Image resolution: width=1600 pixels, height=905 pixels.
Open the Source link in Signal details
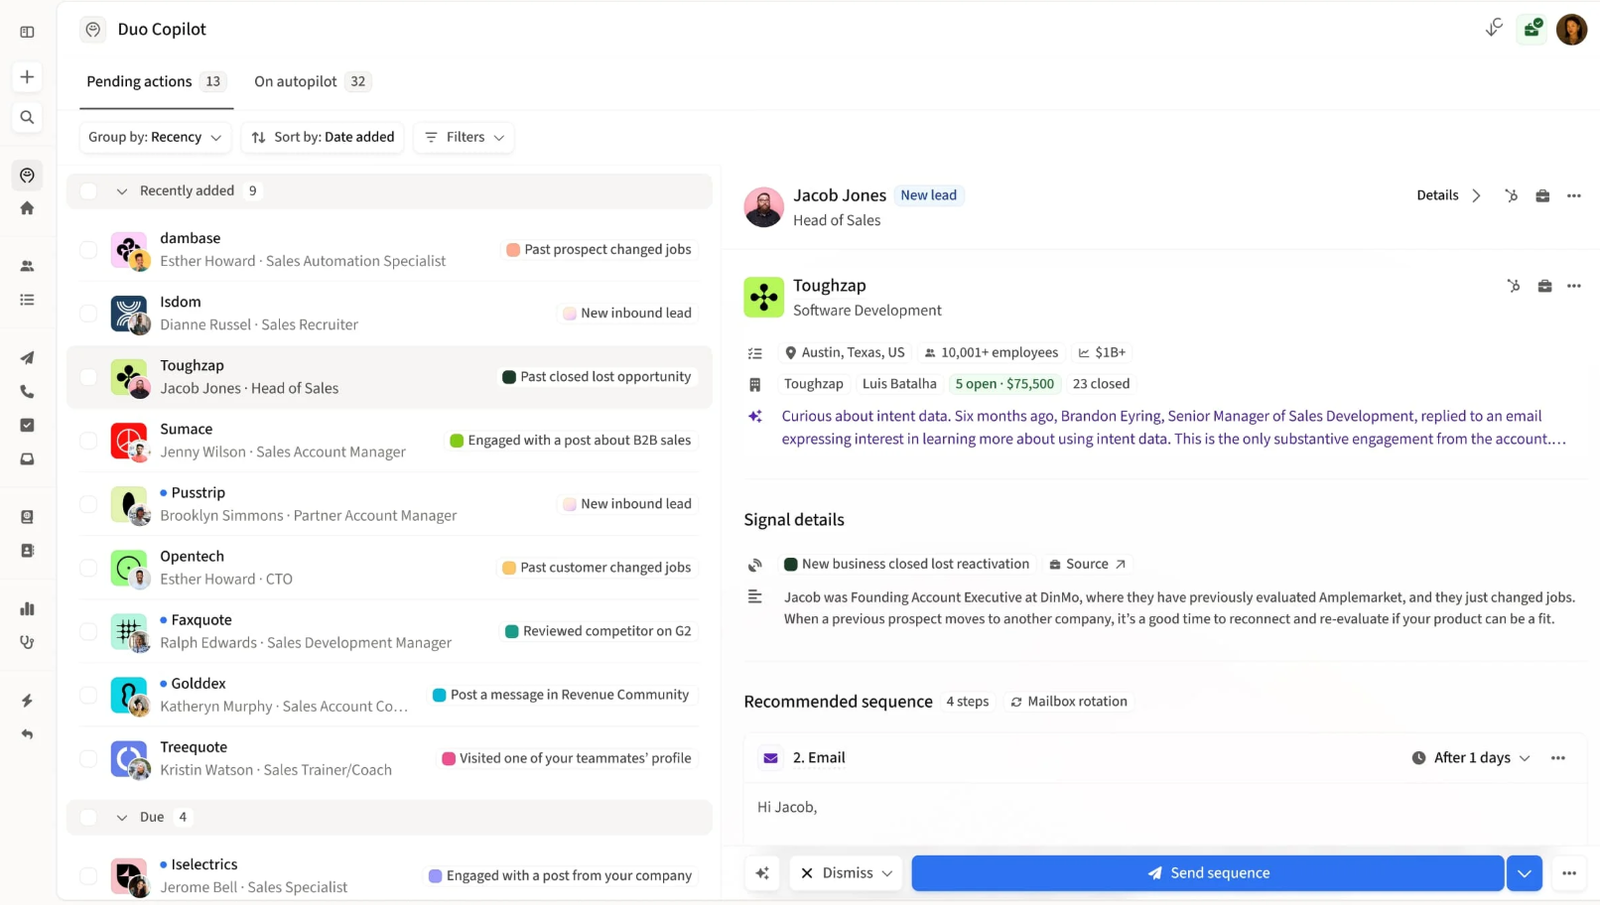point(1087,564)
